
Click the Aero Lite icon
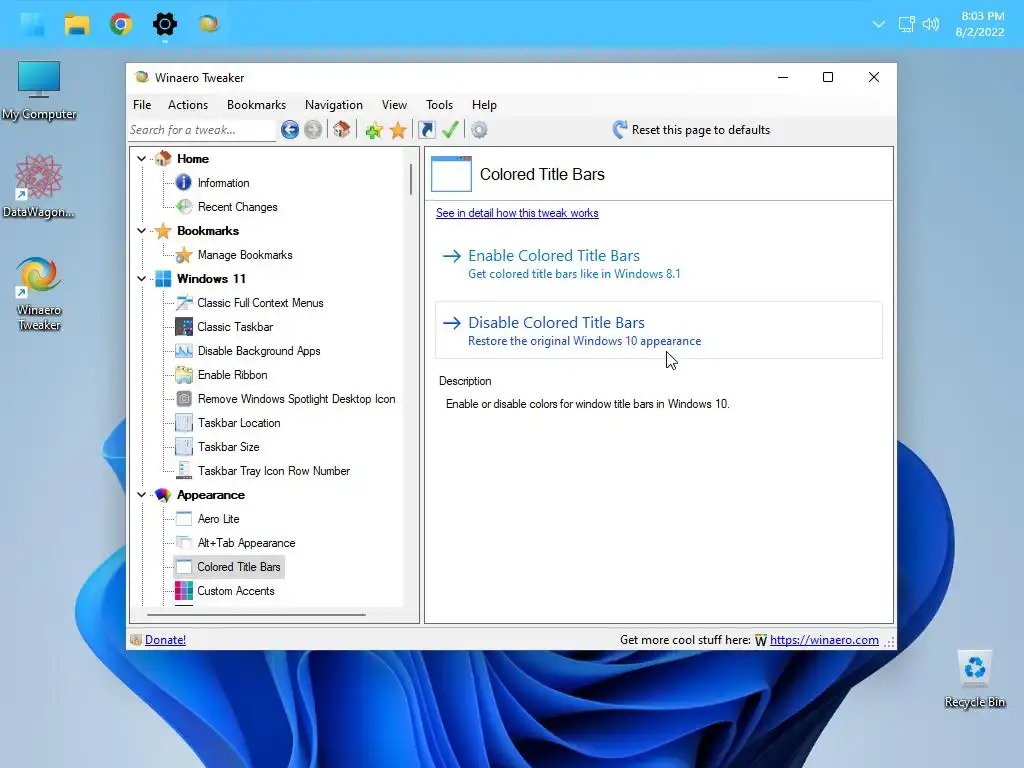point(184,519)
